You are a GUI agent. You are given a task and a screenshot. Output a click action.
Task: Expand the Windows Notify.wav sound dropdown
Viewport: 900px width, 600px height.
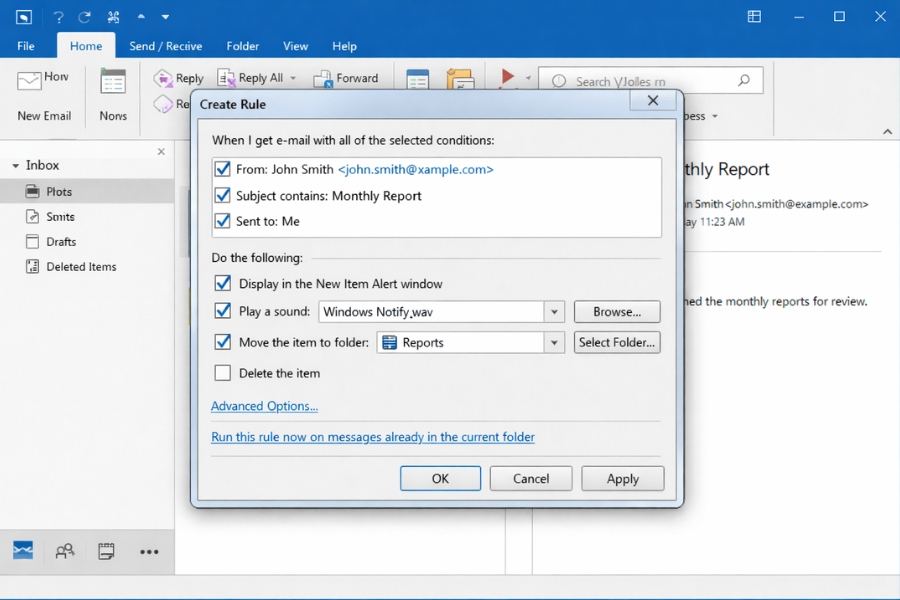pos(554,312)
